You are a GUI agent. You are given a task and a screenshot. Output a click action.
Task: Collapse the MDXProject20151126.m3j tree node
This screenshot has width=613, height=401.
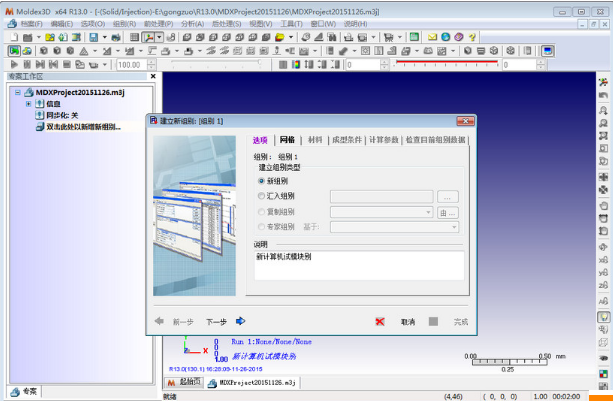(x=18, y=93)
